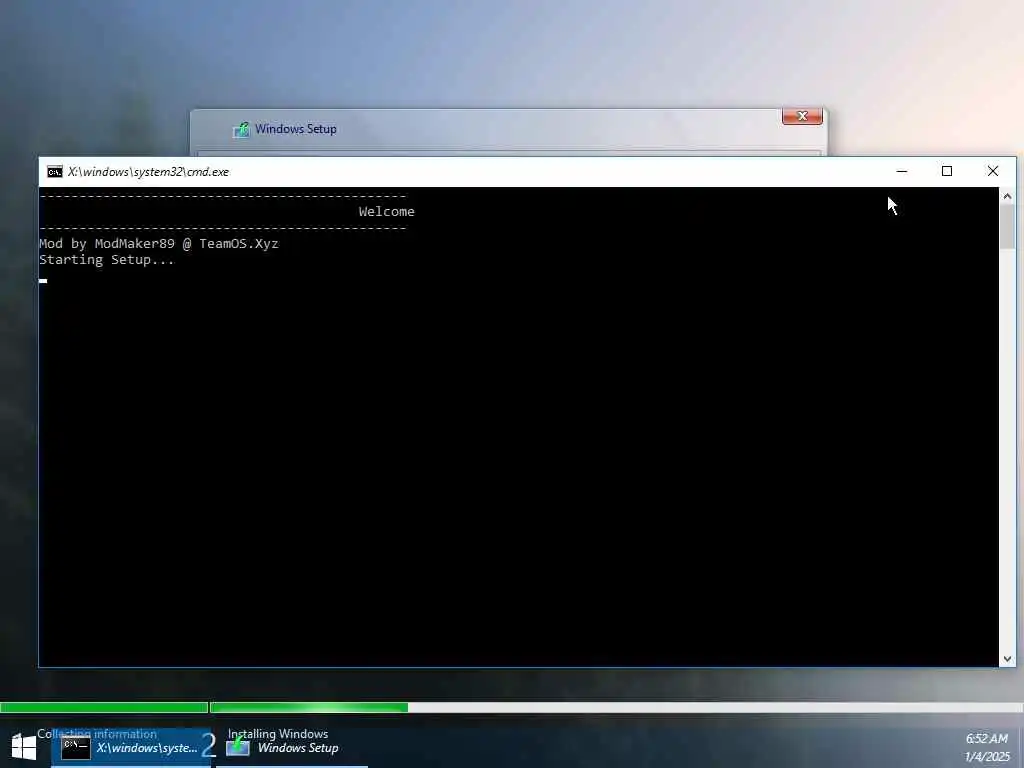The image size is (1024, 768).
Task: Click the Installing Windows progress bar
Action: (x=616, y=707)
